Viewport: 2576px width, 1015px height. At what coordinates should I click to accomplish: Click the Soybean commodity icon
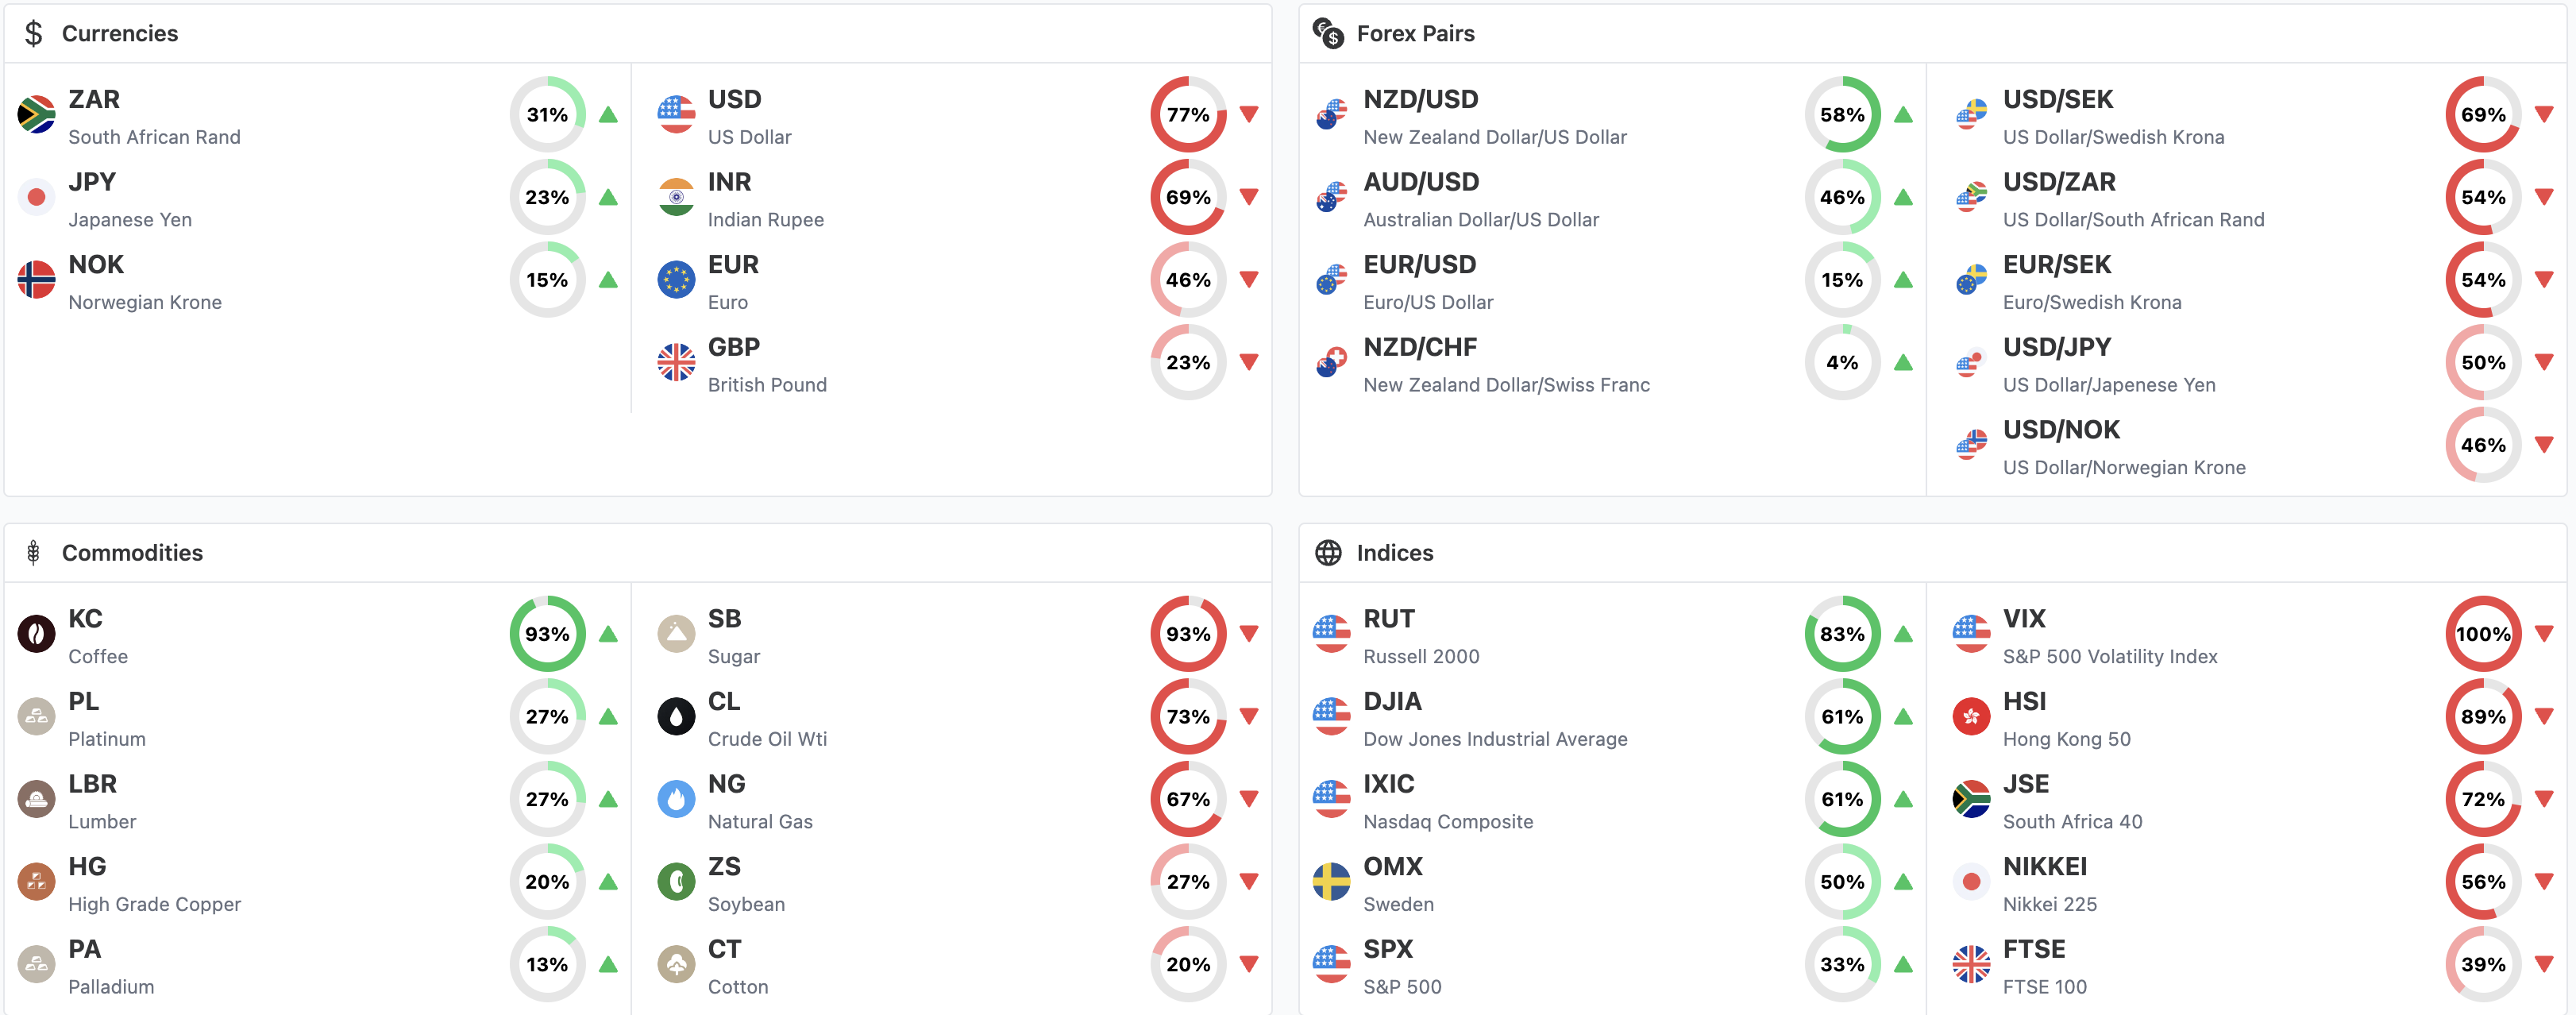[x=676, y=882]
